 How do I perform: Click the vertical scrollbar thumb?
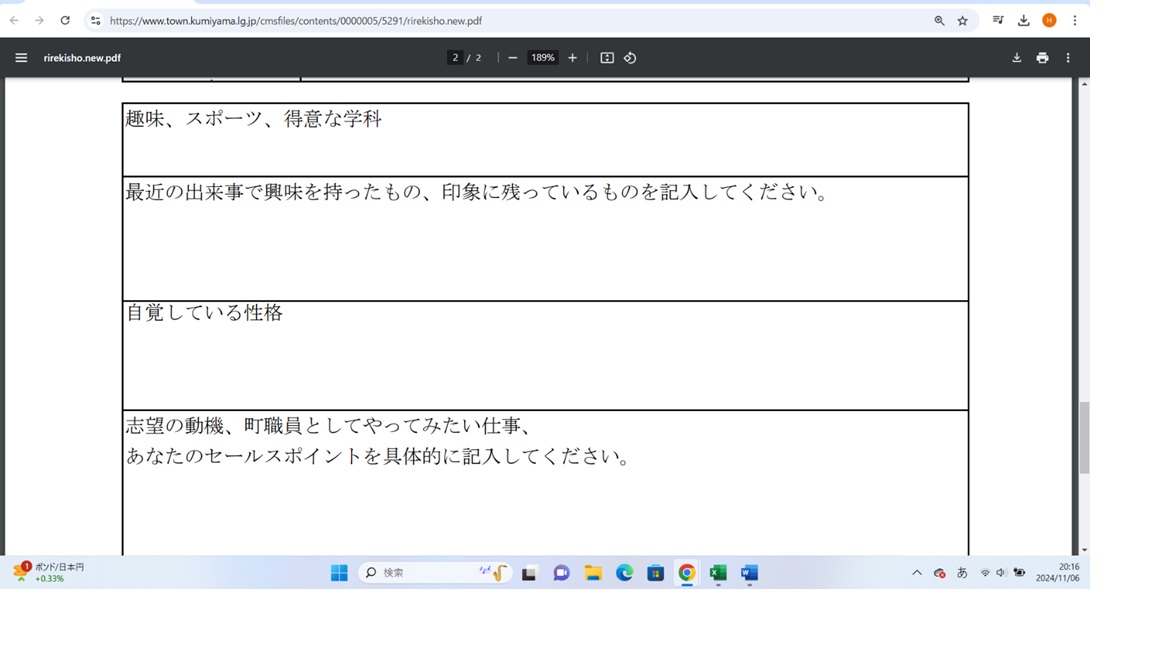click(x=1084, y=438)
